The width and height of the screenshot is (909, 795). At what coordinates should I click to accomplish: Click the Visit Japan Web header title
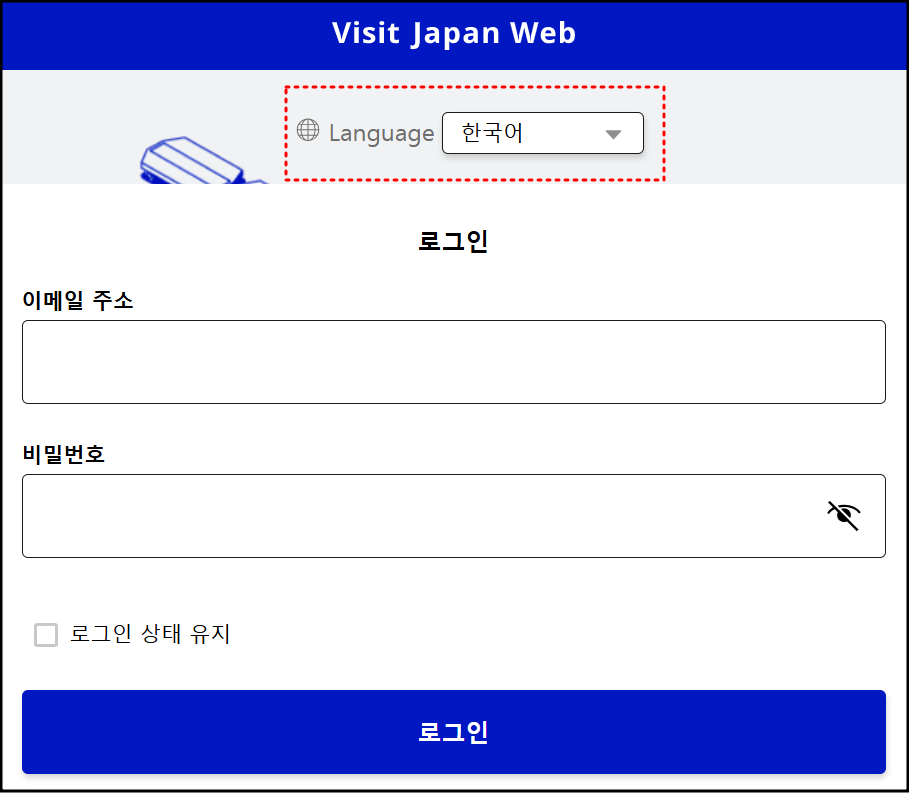(454, 33)
